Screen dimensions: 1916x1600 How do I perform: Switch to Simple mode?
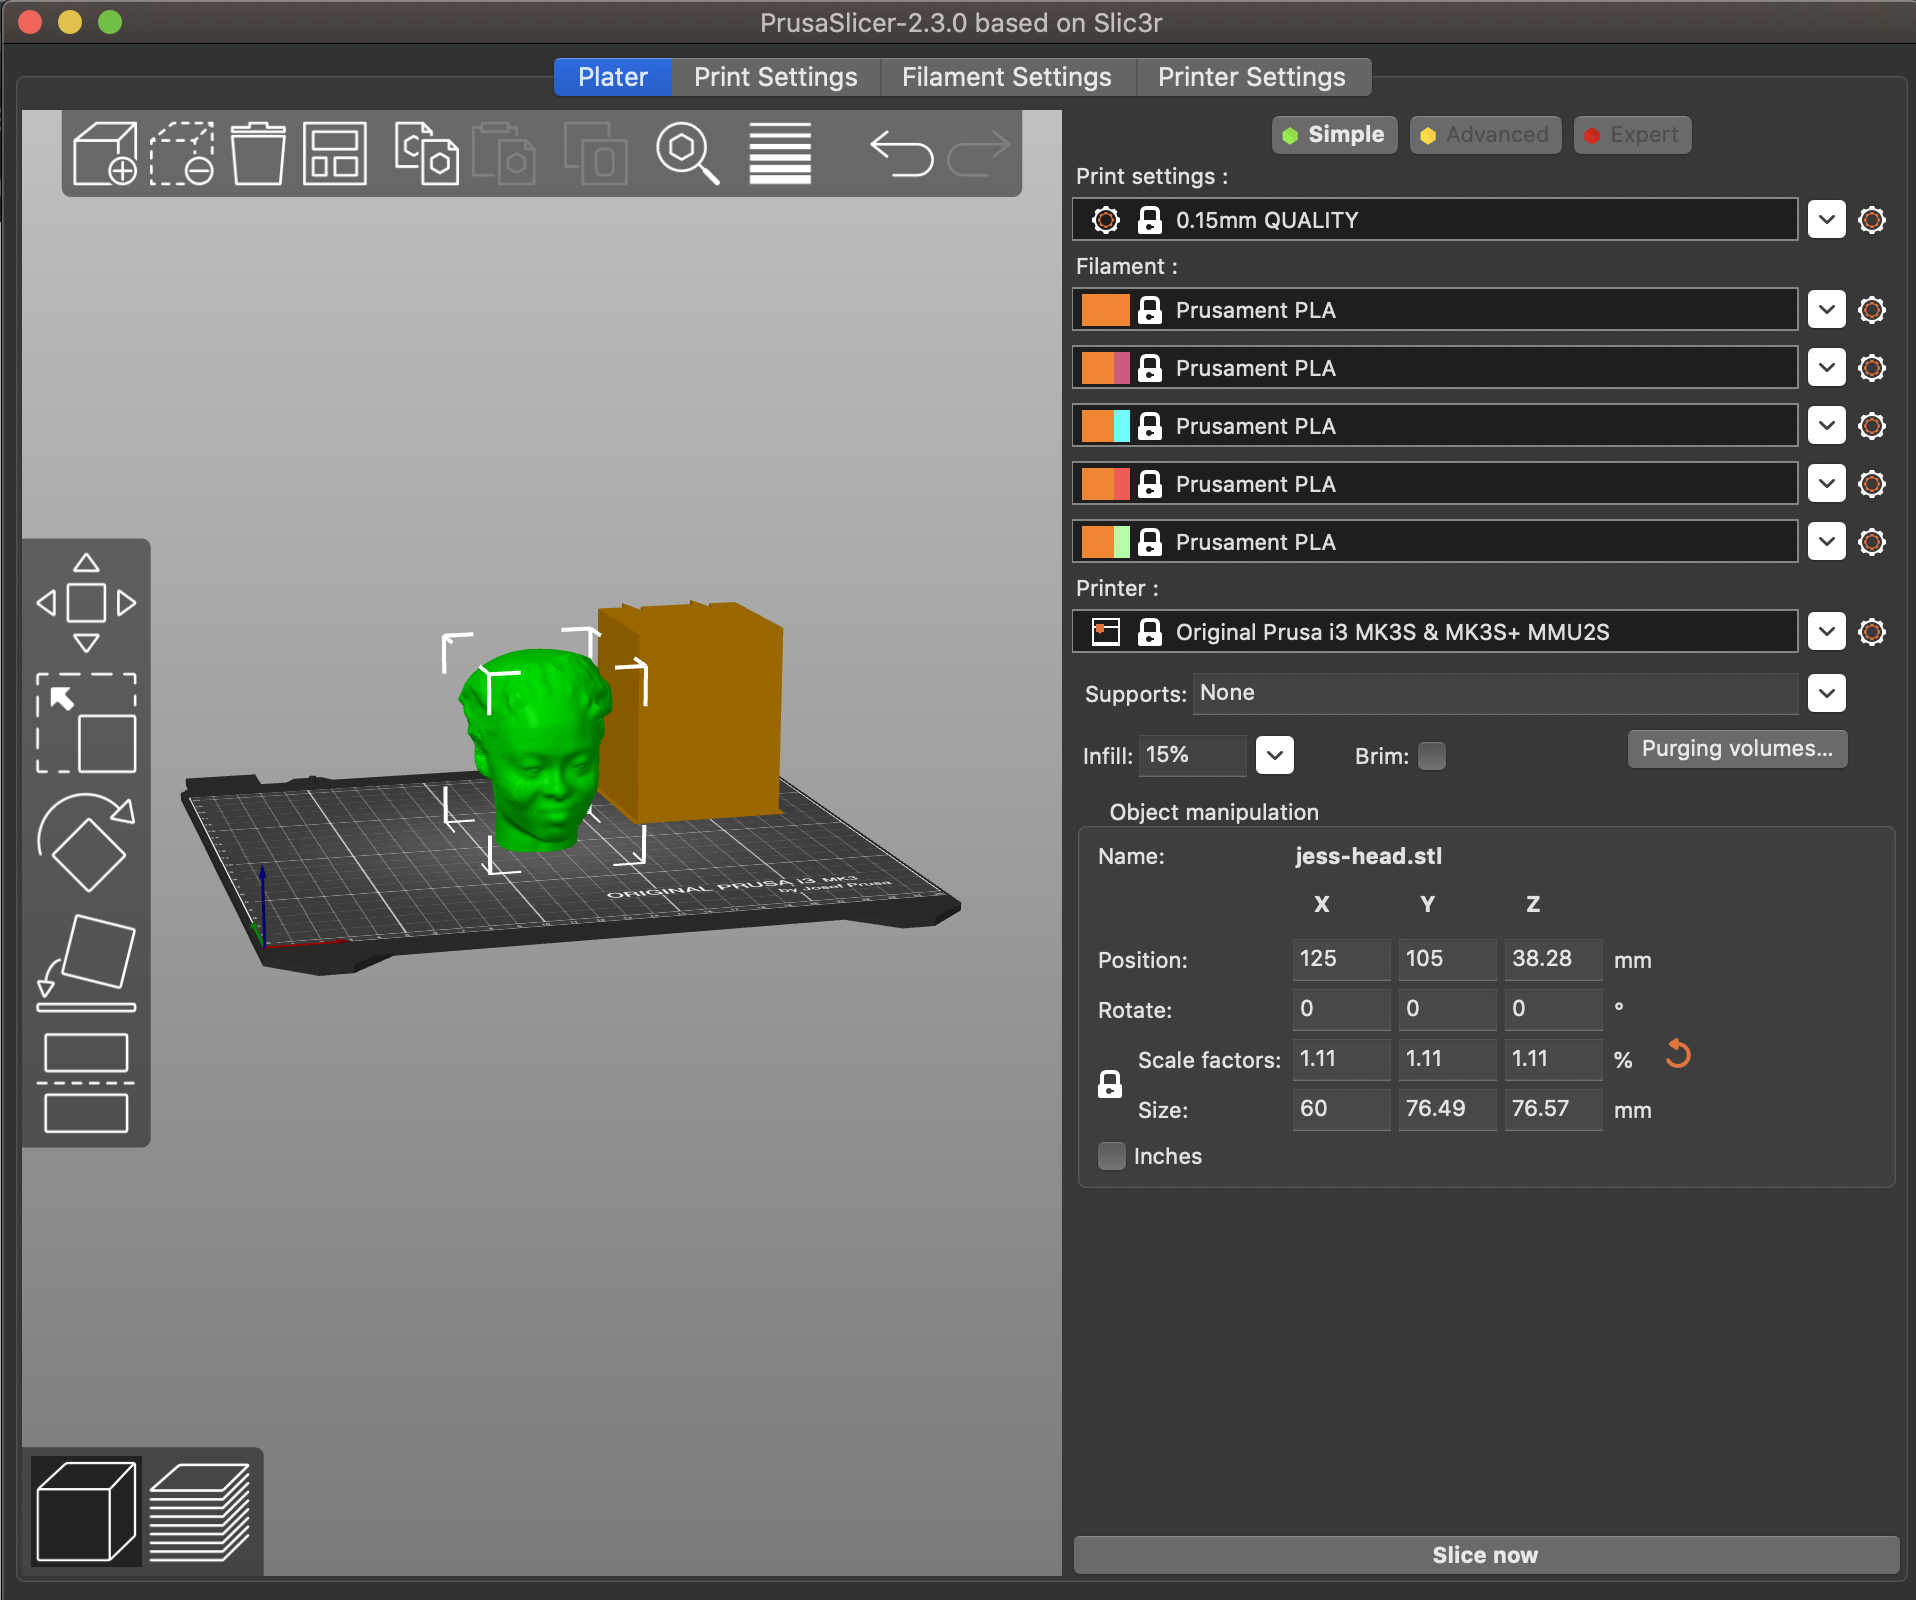pyautogui.click(x=1334, y=135)
